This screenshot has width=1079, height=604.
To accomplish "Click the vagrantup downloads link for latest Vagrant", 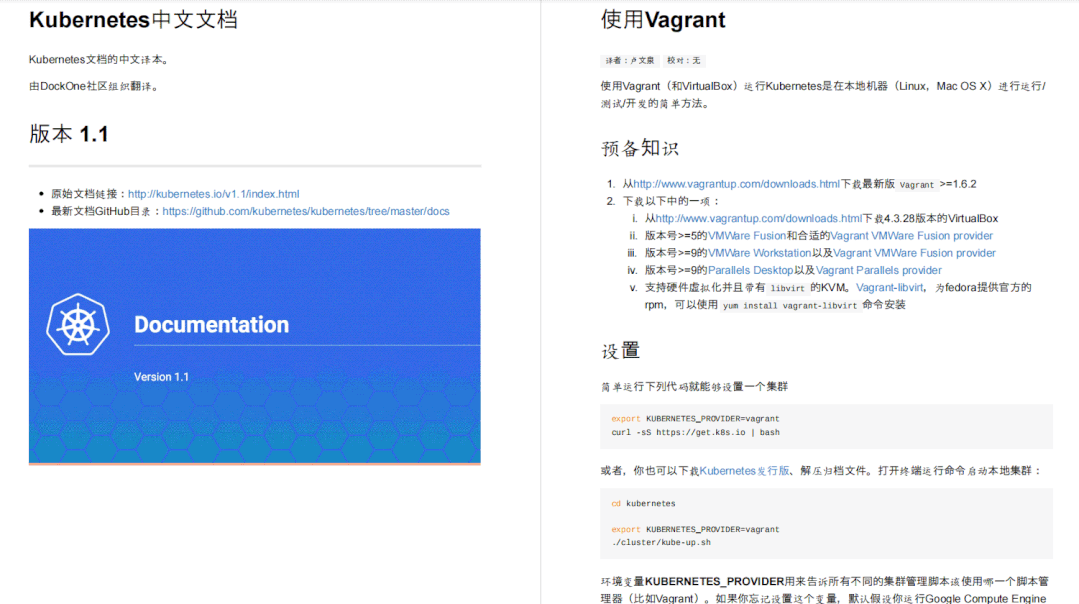I will coord(736,184).
